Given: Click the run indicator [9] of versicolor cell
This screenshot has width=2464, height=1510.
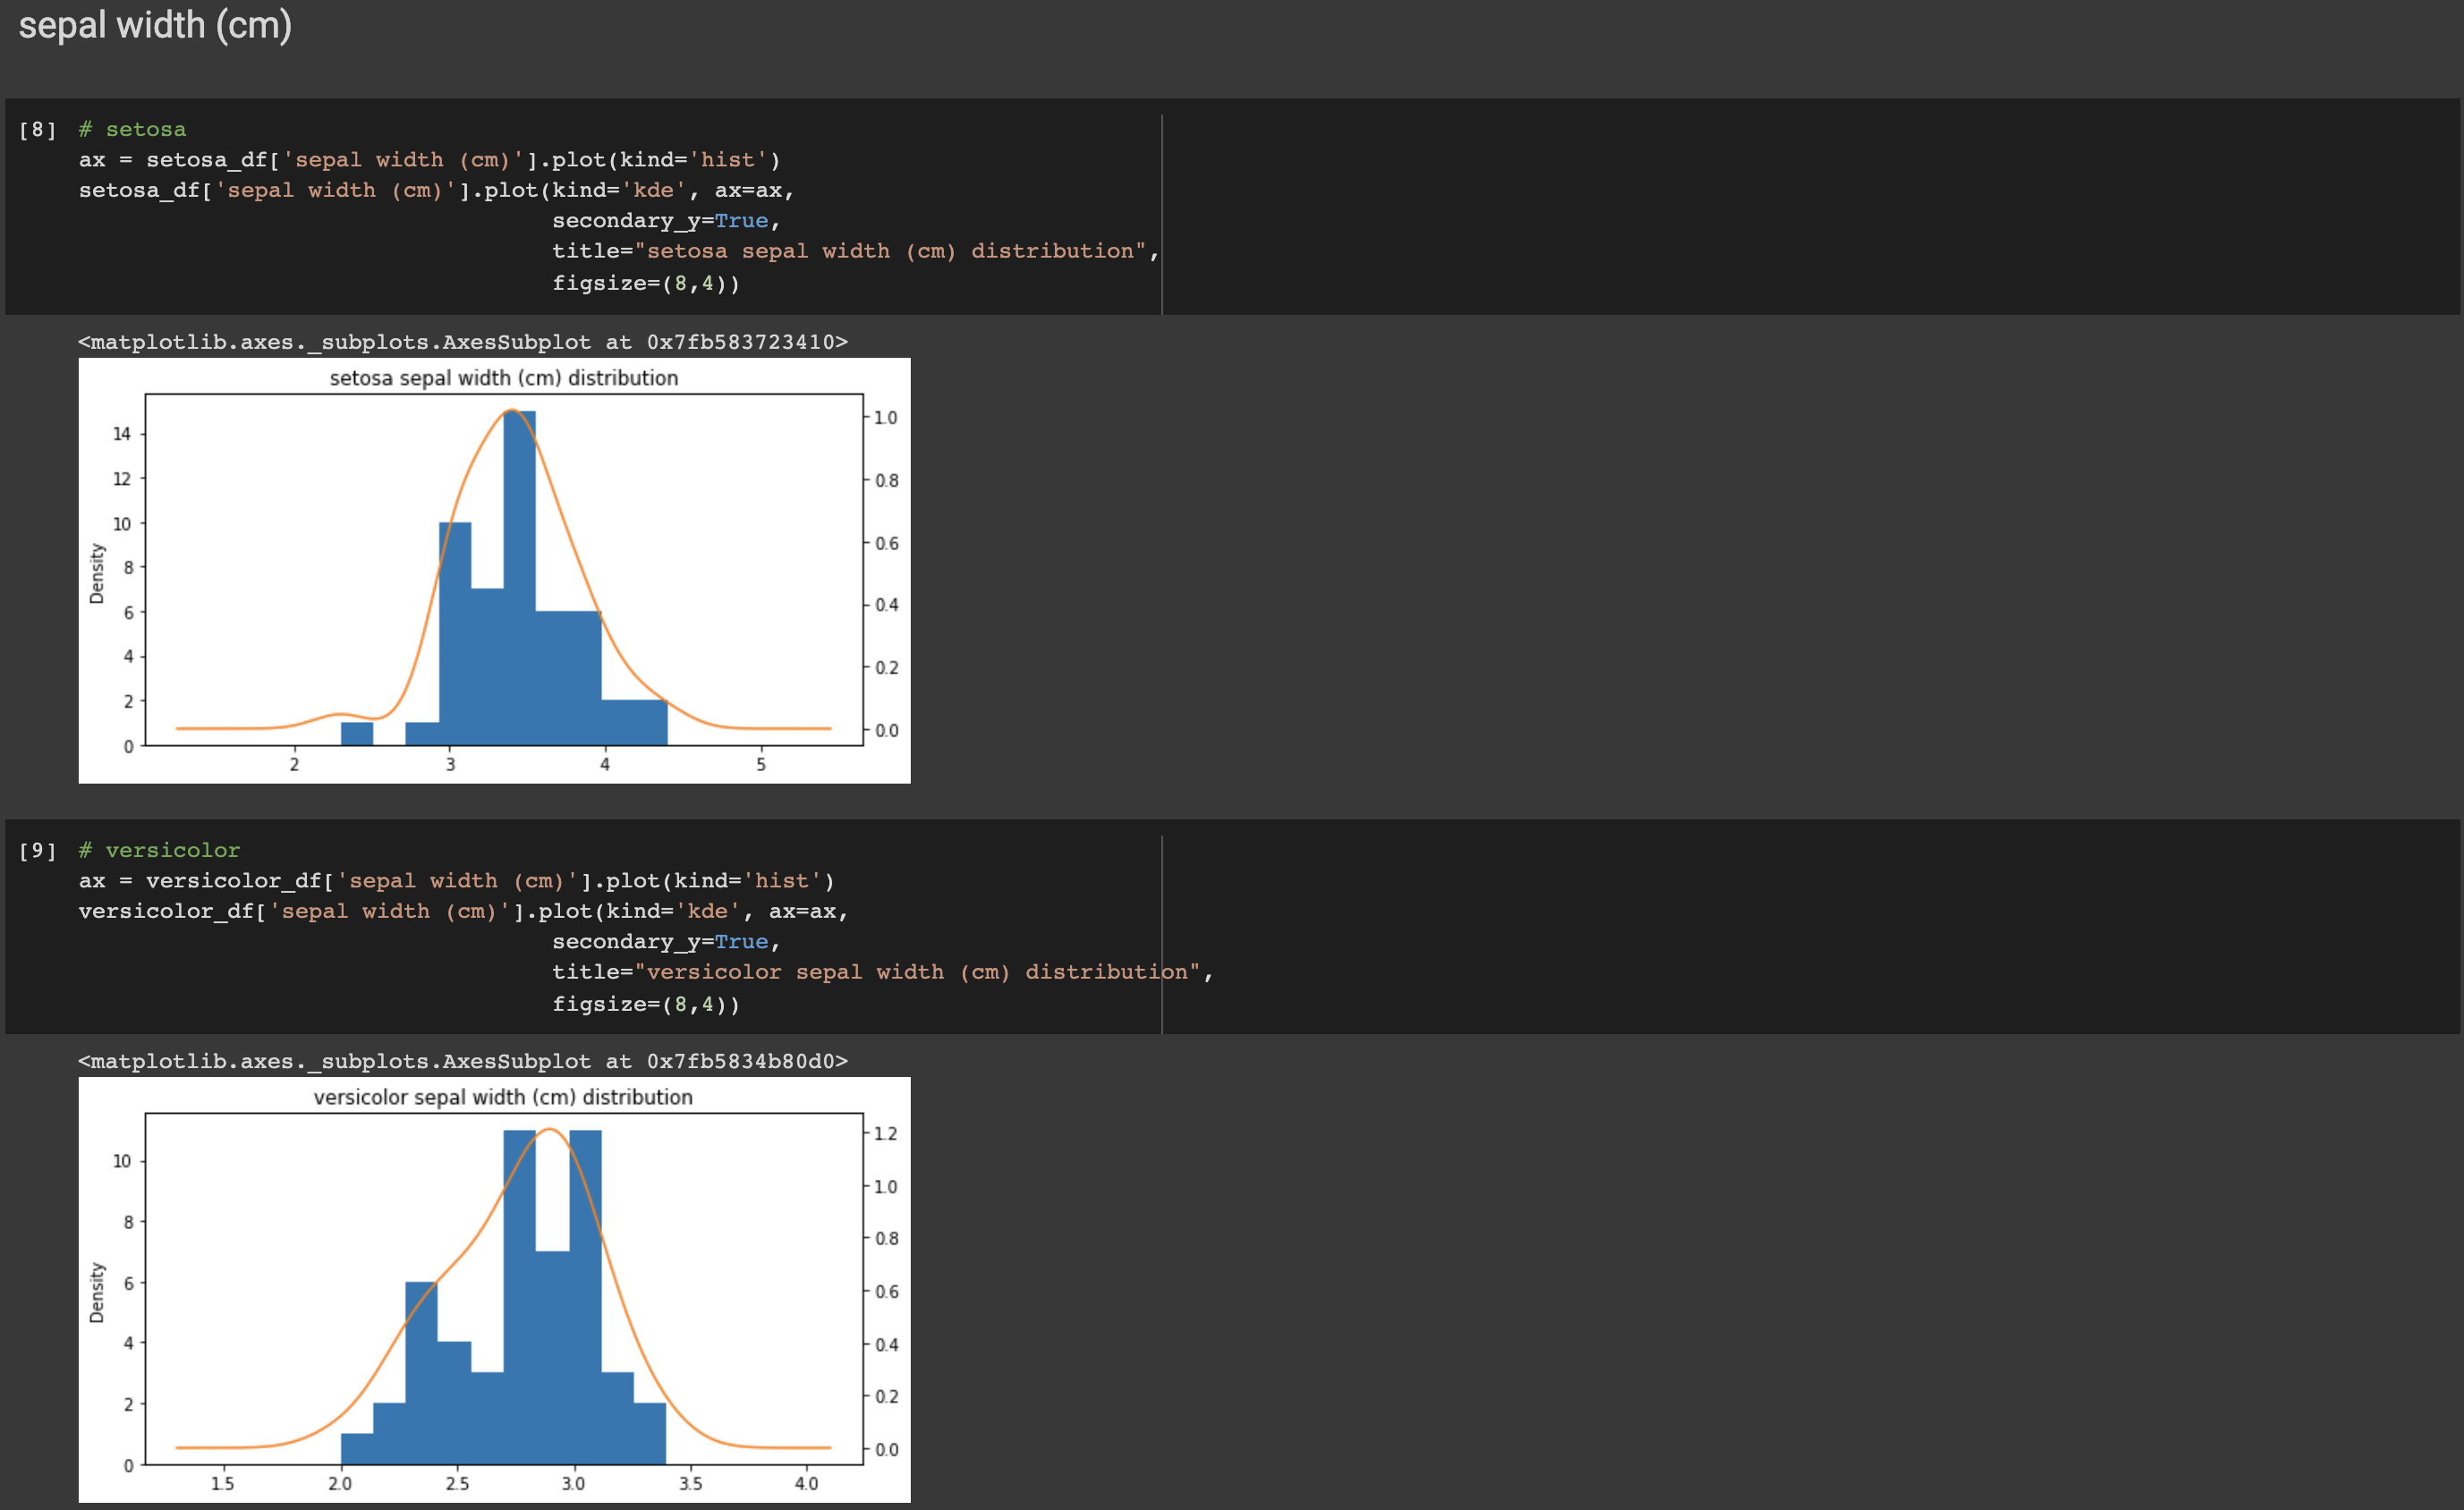Looking at the screenshot, I should 37,851.
